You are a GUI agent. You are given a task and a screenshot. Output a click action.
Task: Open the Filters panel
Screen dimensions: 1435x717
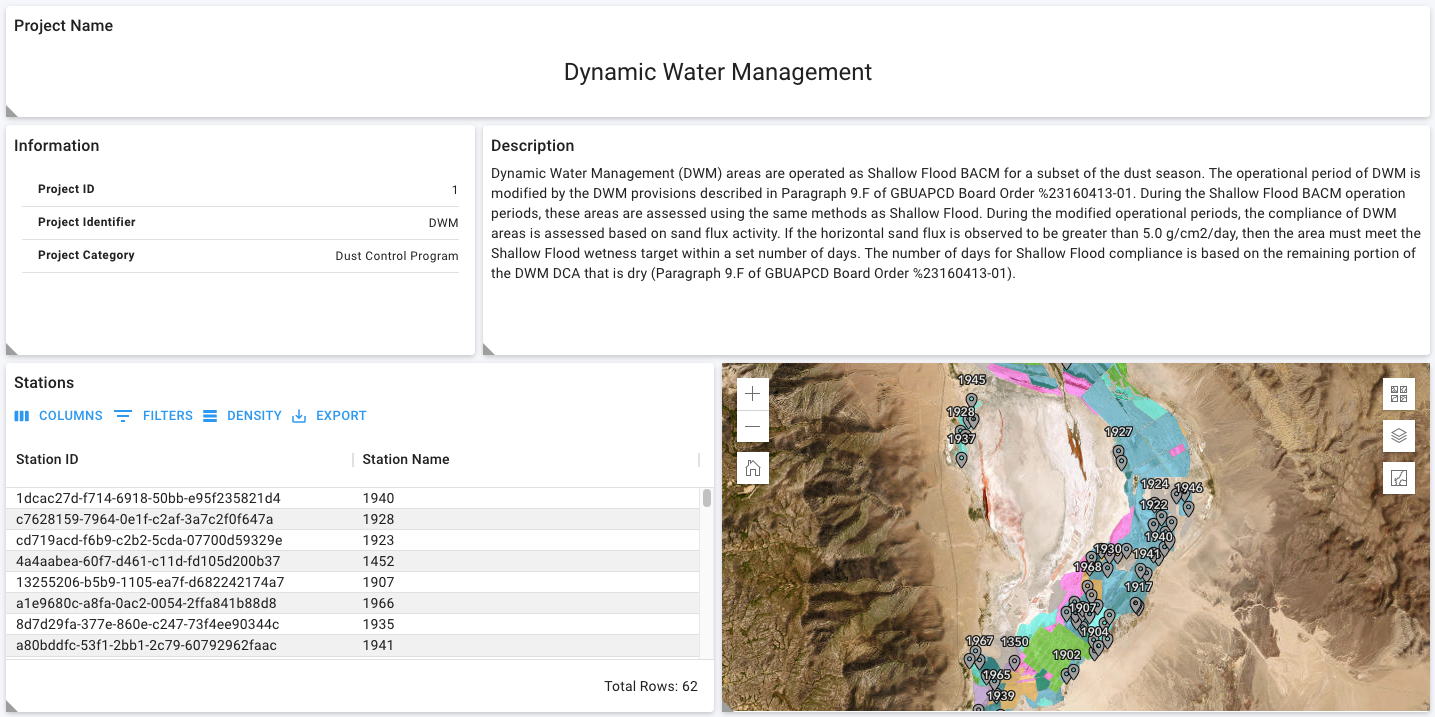(x=153, y=416)
